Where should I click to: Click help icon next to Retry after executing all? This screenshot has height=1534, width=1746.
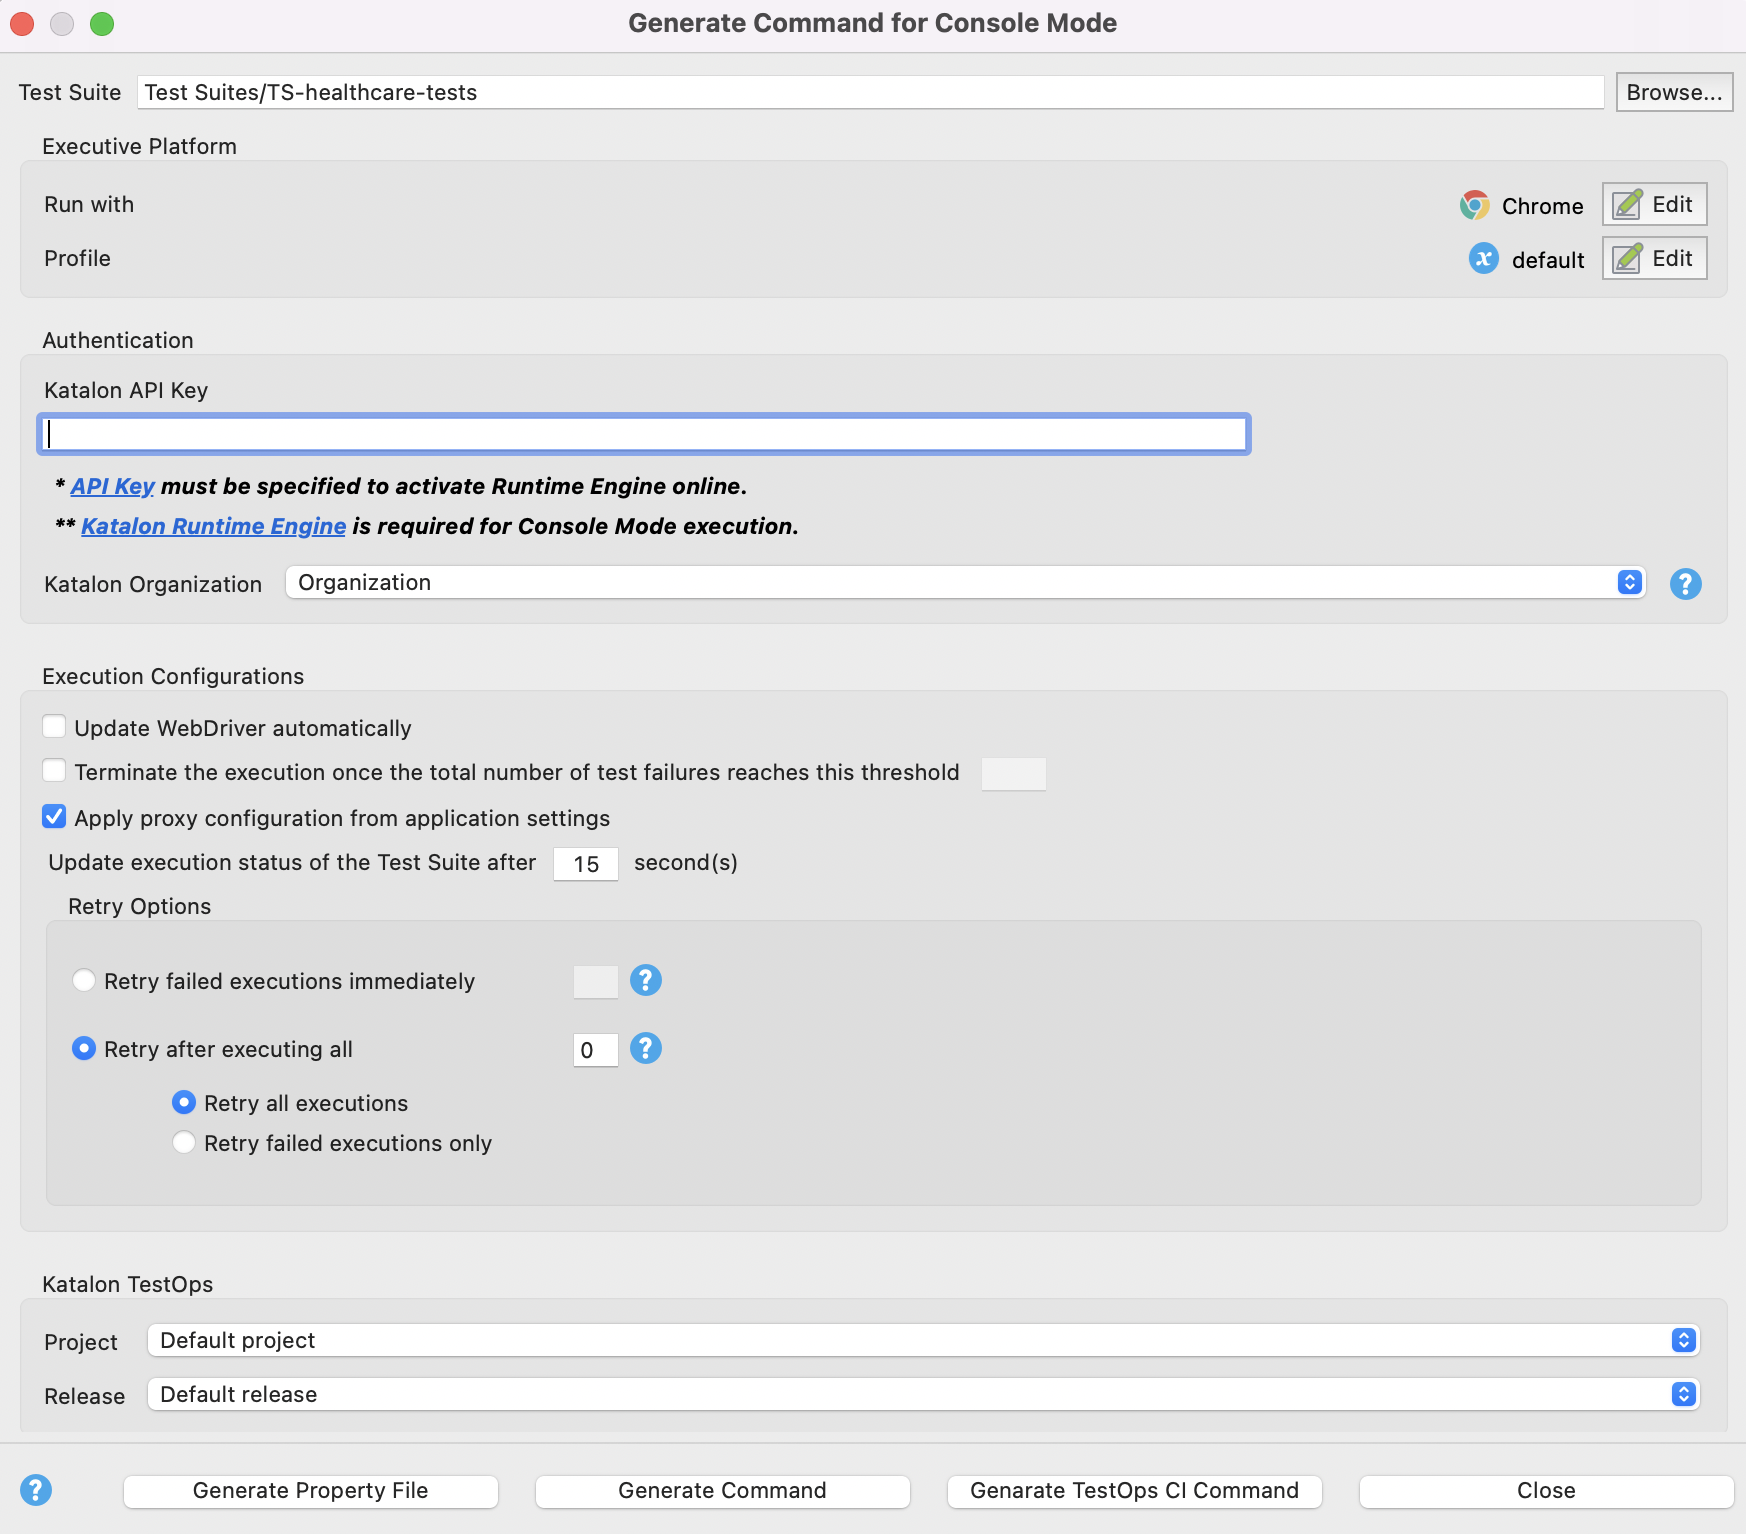click(646, 1048)
